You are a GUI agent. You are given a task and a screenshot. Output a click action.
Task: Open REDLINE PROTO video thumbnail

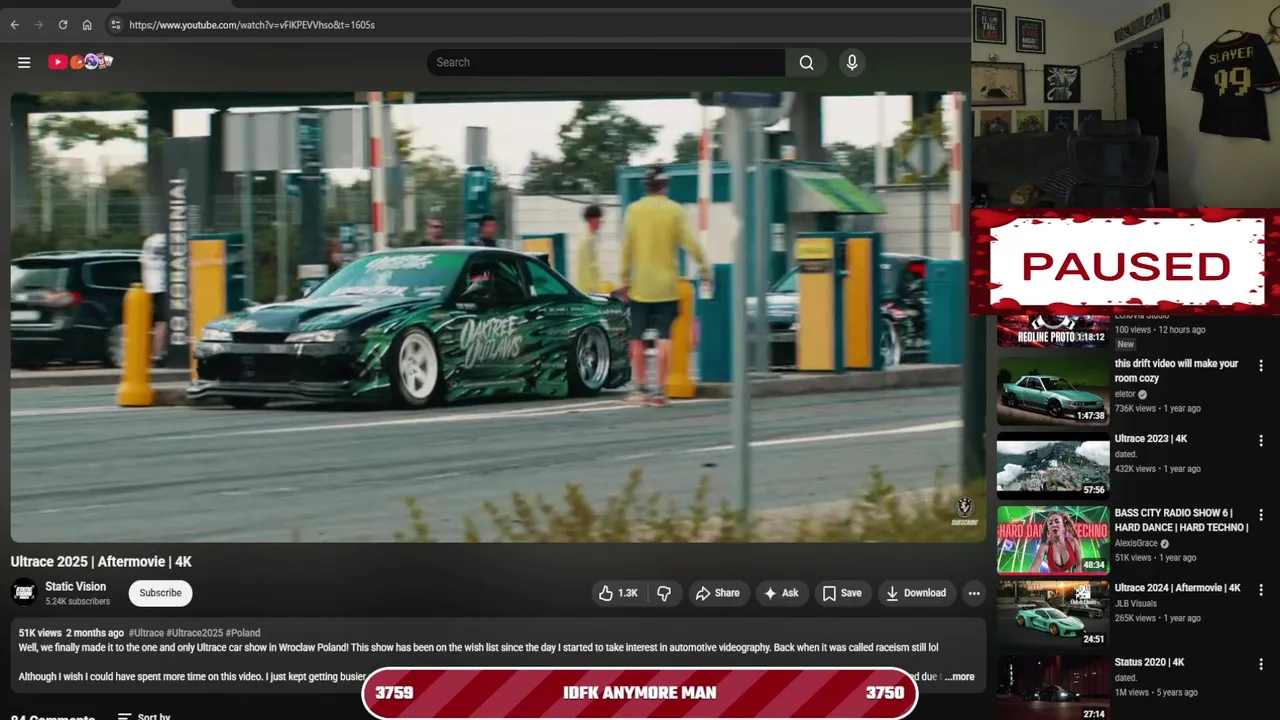tap(1053, 329)
